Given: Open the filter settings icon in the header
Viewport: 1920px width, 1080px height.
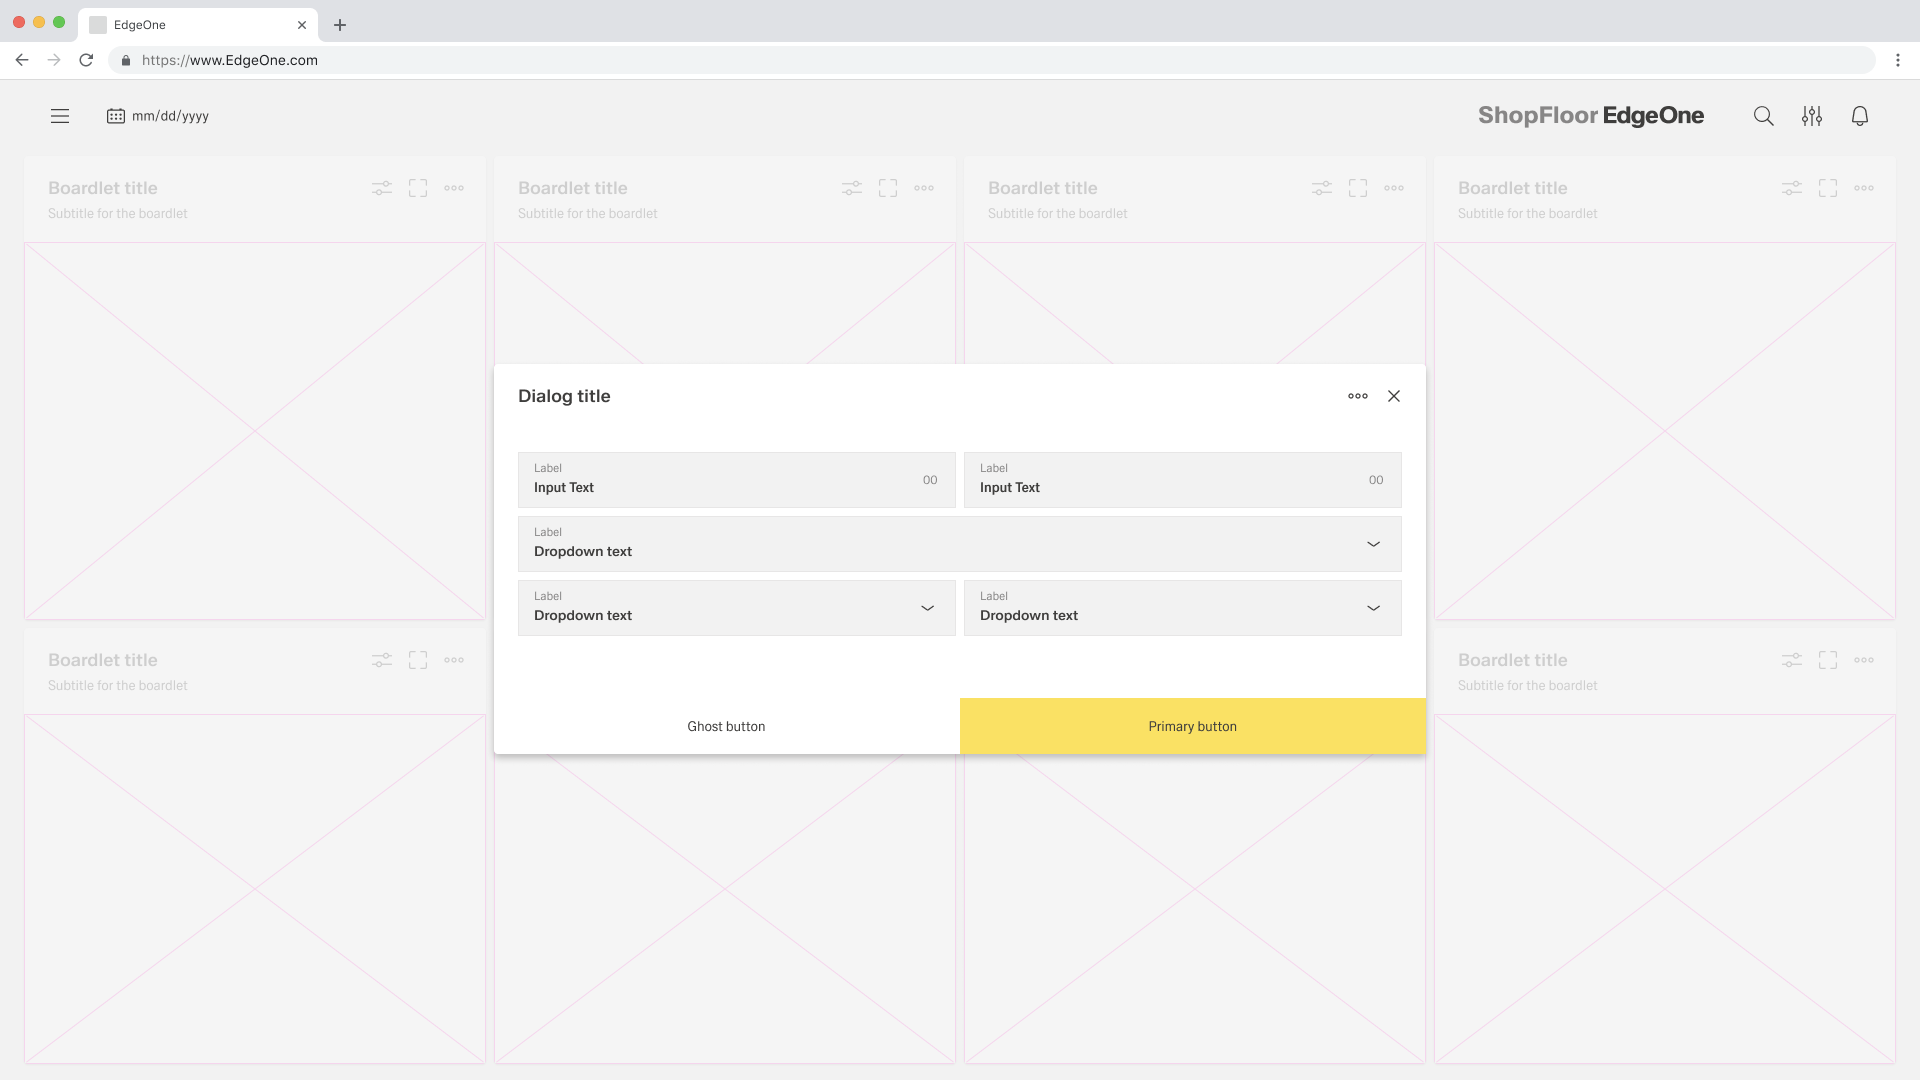Looking at the screenshot, I should coord(1812,116).
